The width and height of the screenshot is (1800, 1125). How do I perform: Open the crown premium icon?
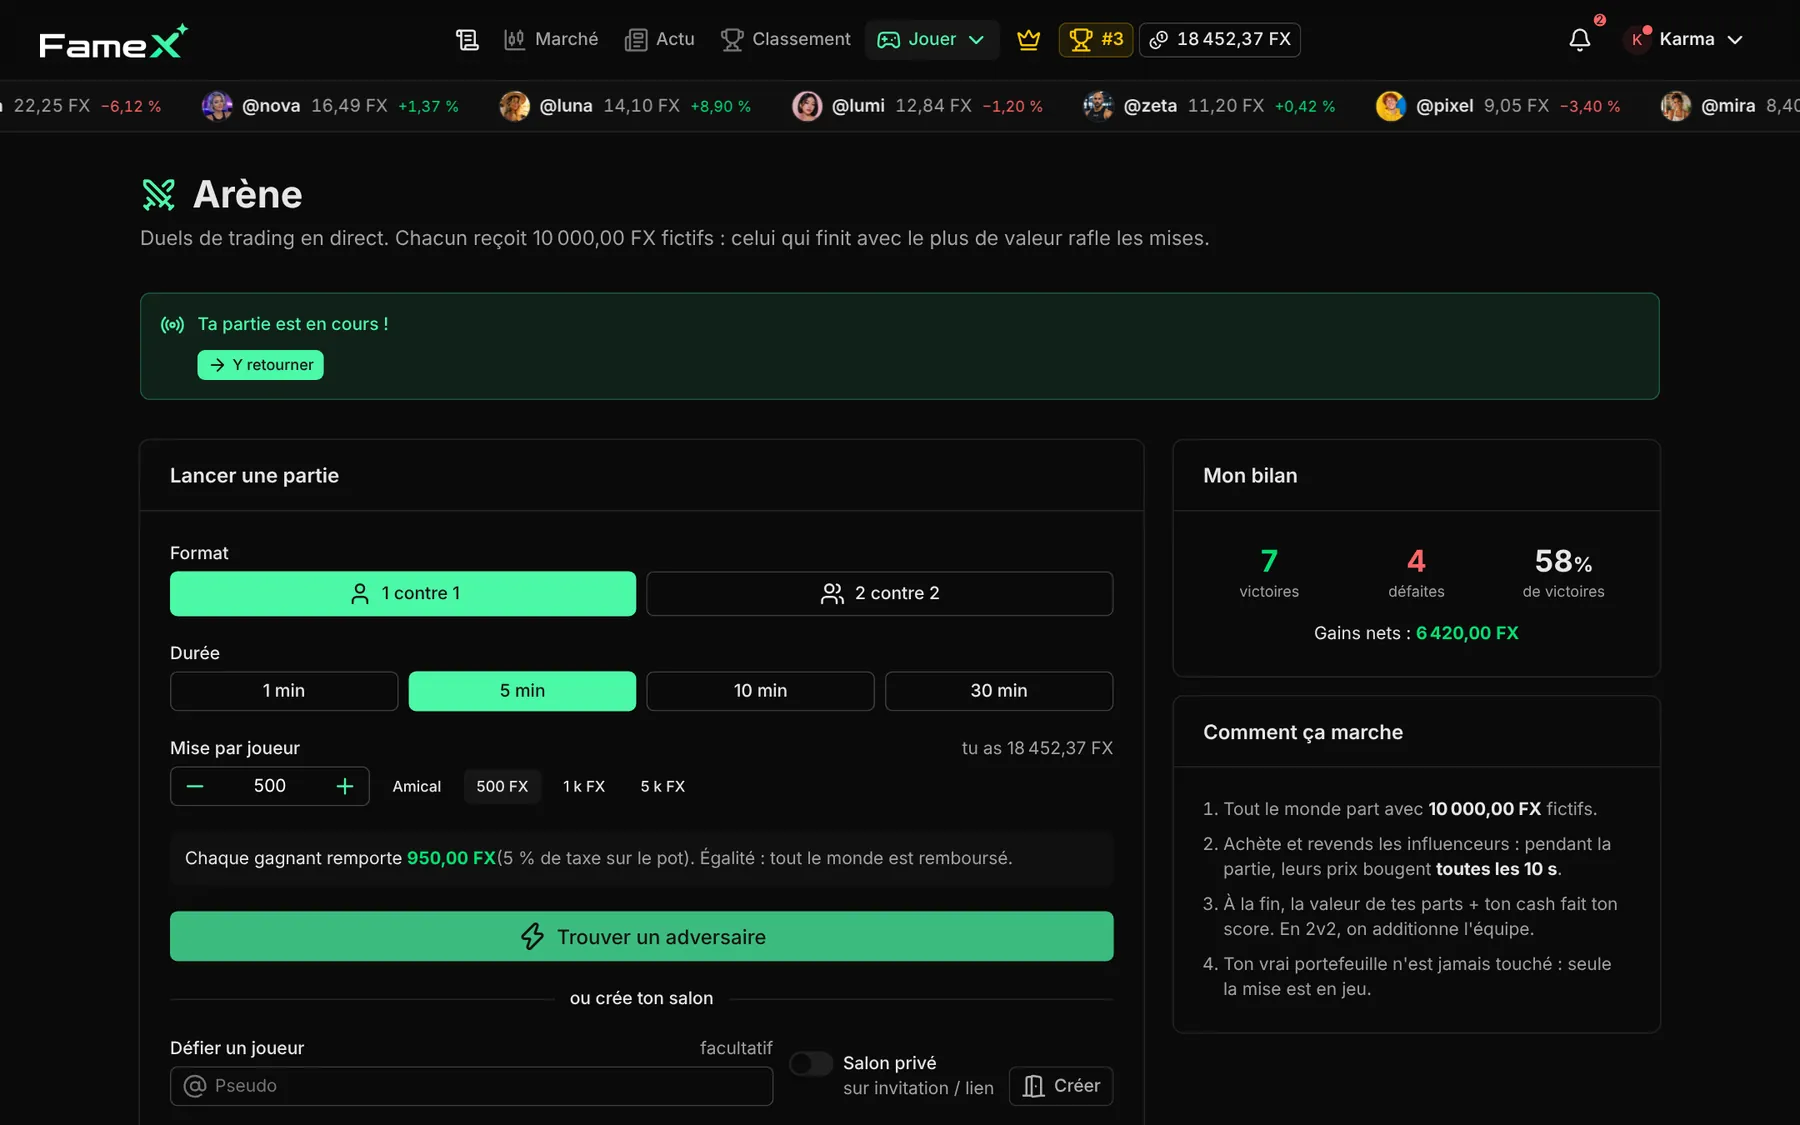pos(1028,40)
